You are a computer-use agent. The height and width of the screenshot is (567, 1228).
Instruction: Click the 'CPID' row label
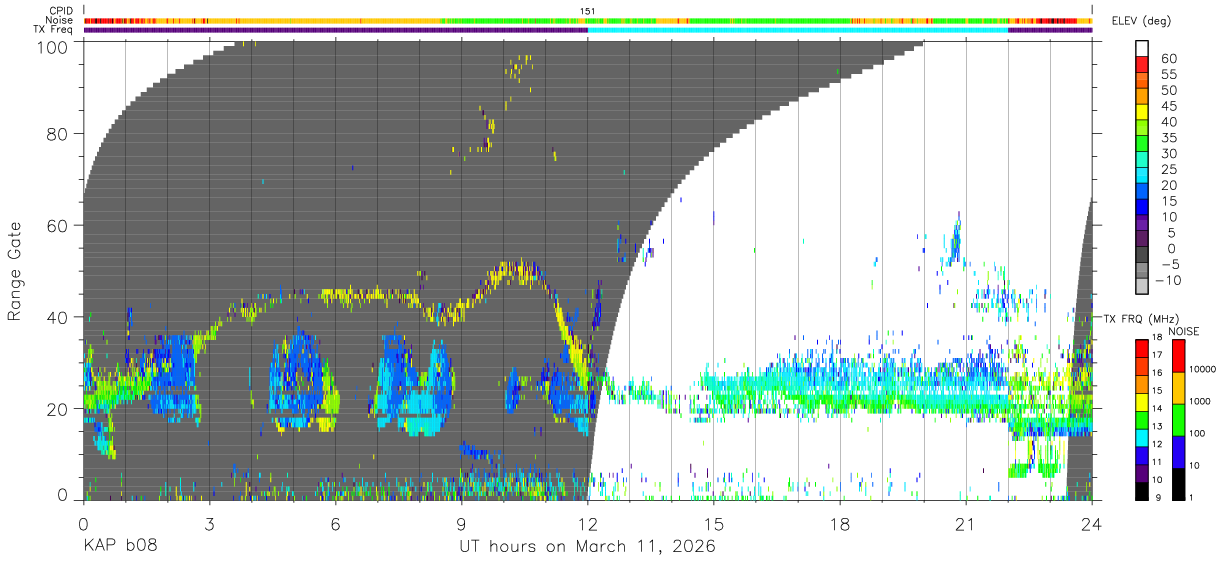pos(62,11)
